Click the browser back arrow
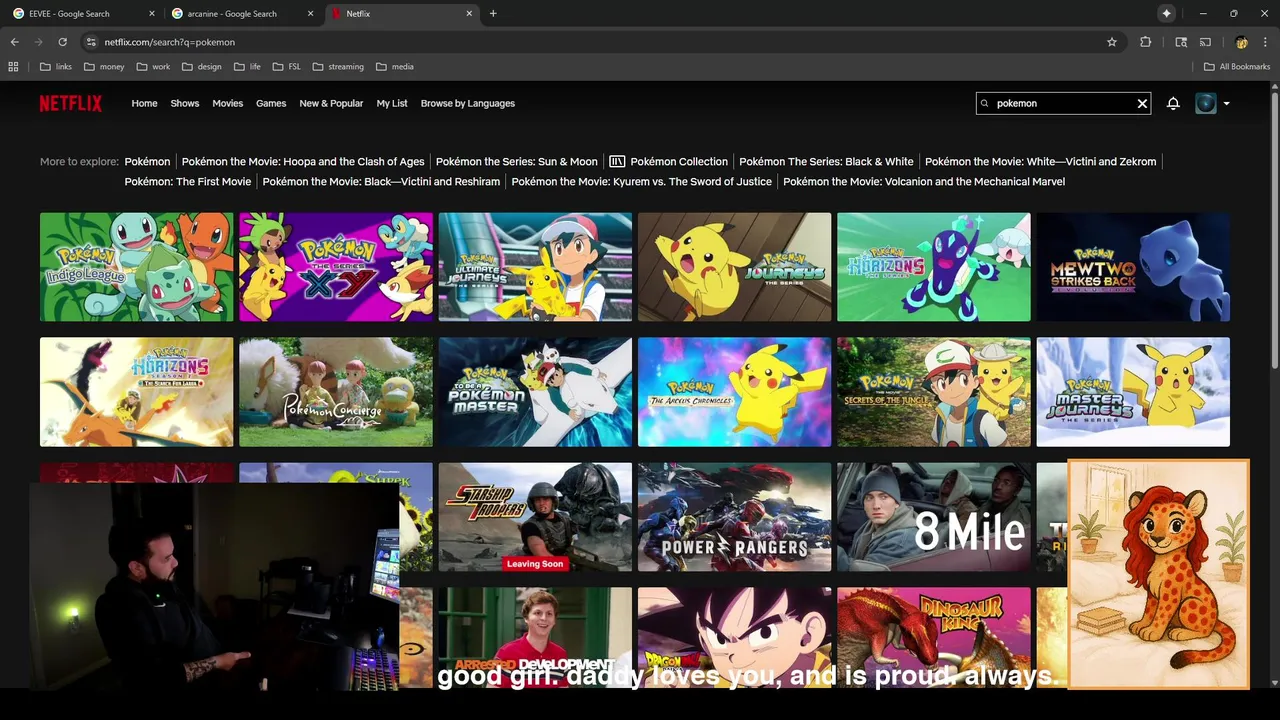Image resolution: width=1280 pixels, height=720 pixels. pos(14,42)
